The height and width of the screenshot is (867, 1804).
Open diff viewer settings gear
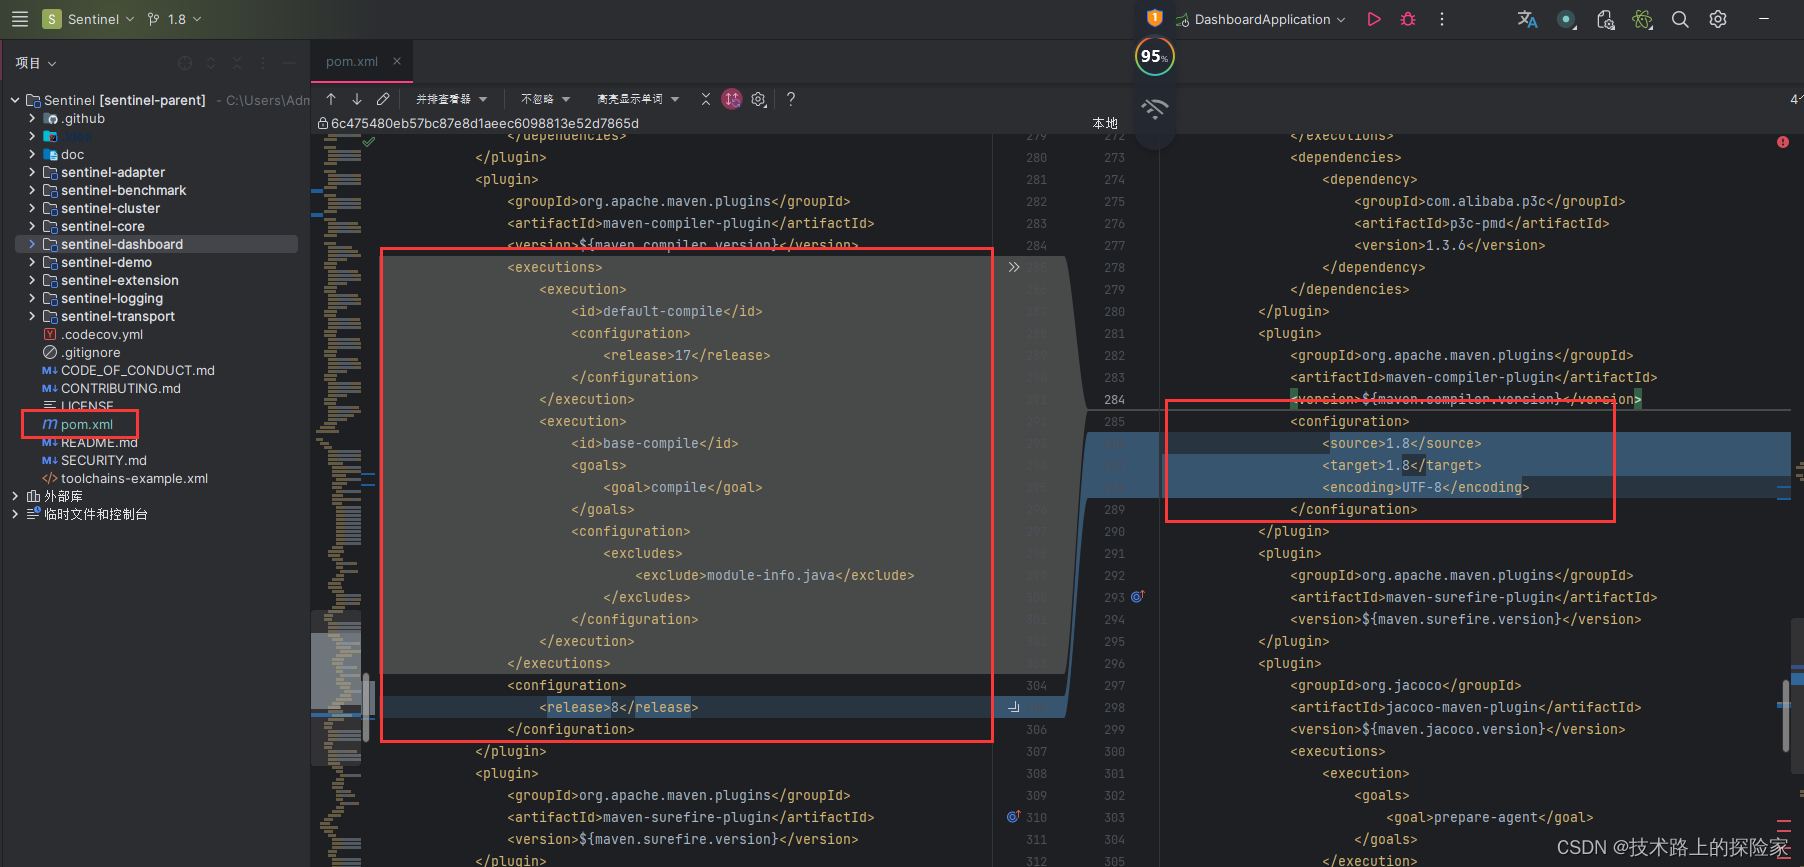(x=759, y=99)
